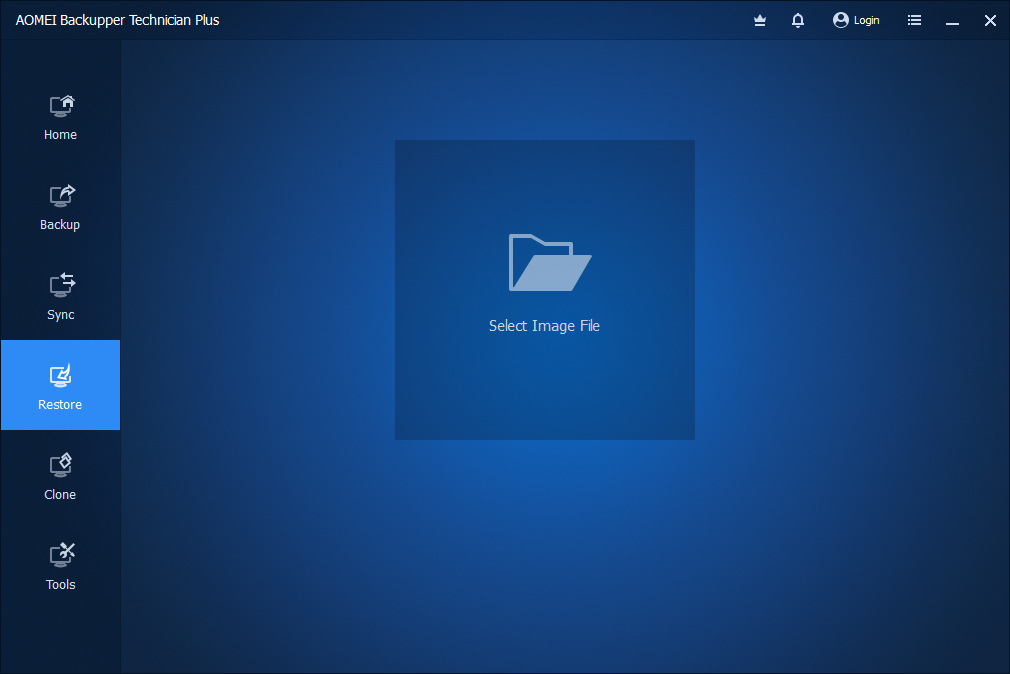This screenshot has height=674, width=1010.
Task: Click the Login text link
Action: click(867, 20)
